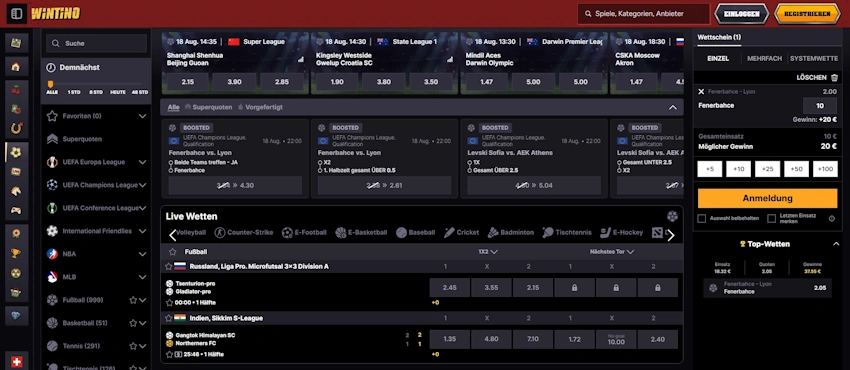The height and width of the screenshot is (370, 850).
Task: Add +100 to the stake
Action: point(825,169)
